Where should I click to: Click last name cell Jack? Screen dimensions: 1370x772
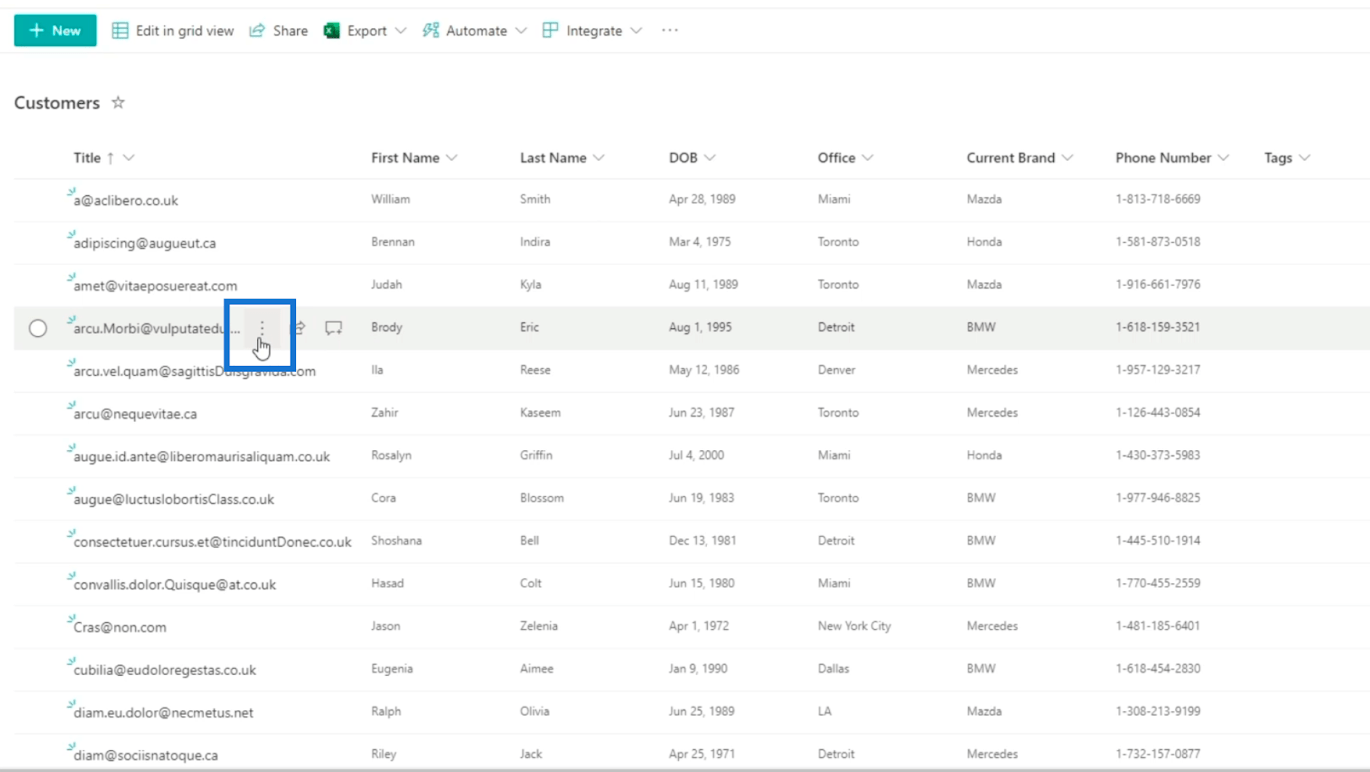tap(531, 754)
